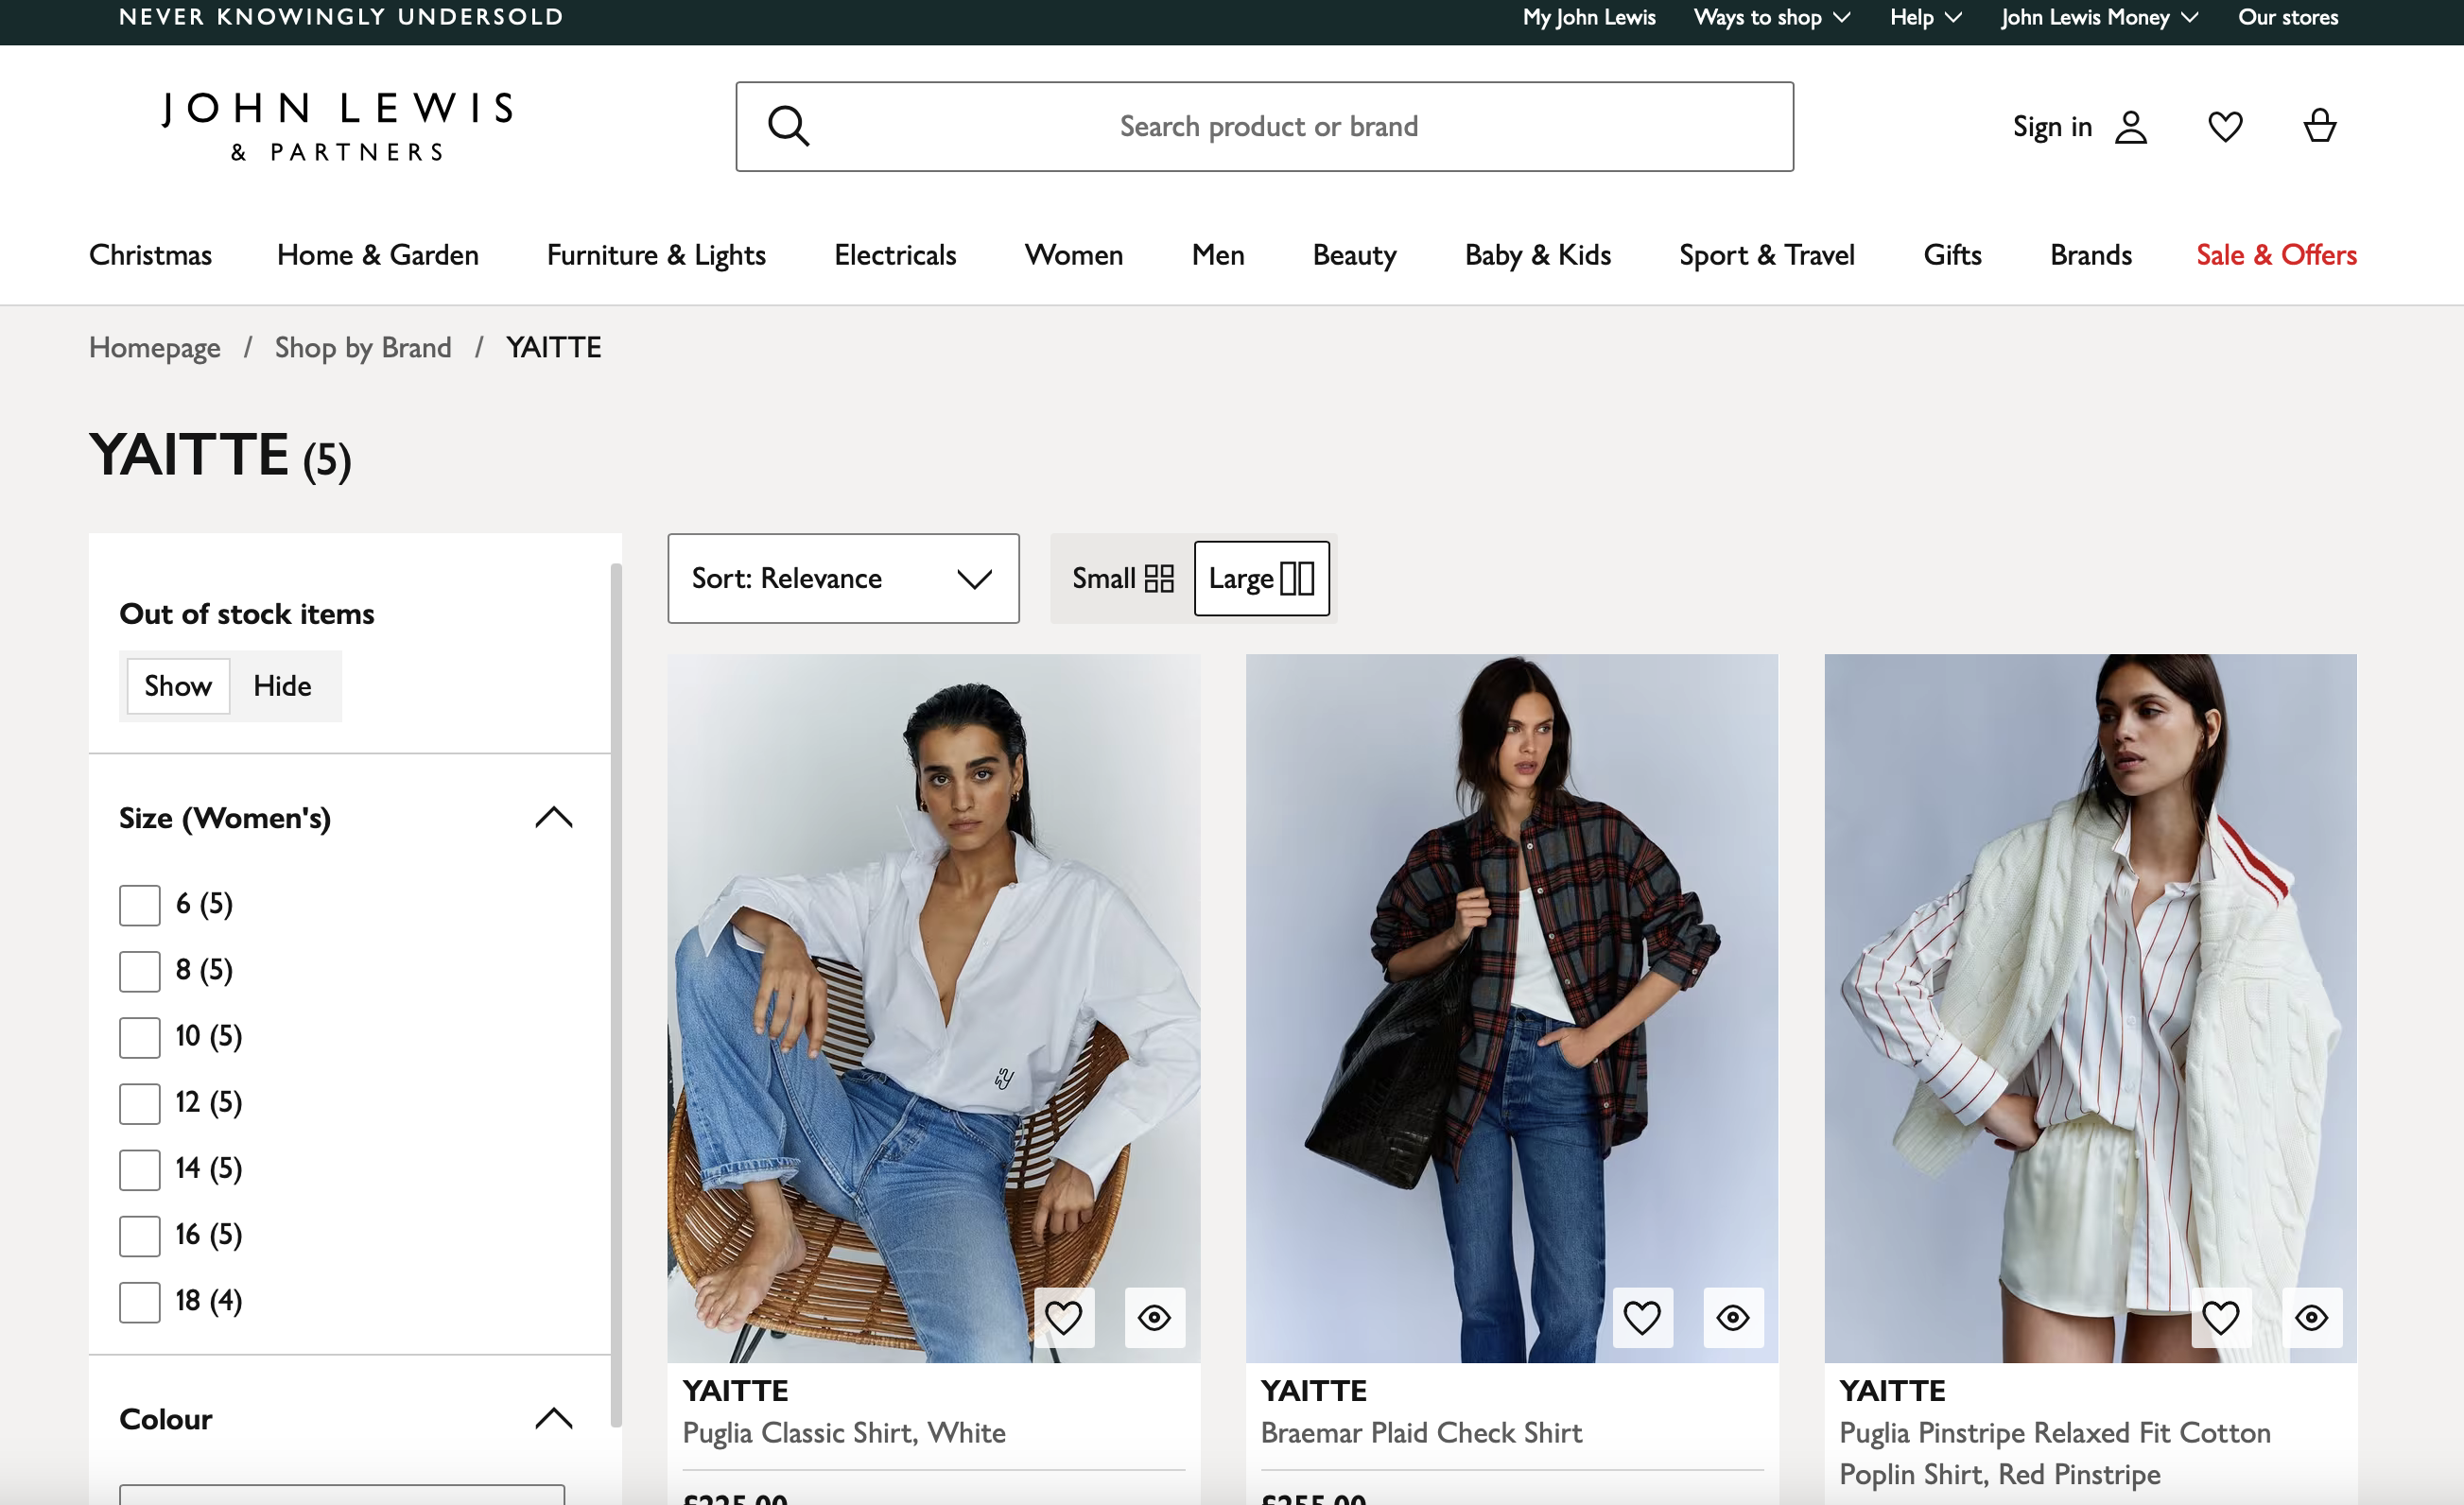Open the shopping basket icon
The width and height of the screenshot is (2464, 1505).
[2319, 126]
